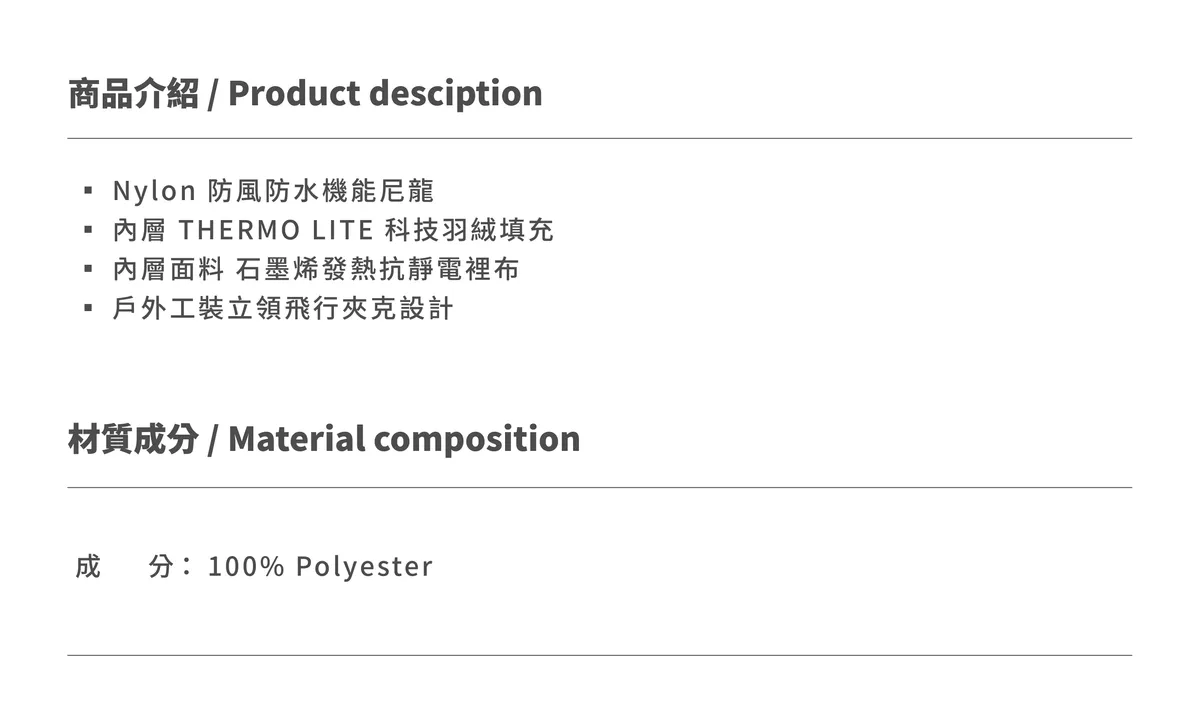
Task: Click the bullet marker before 戶外工裝 line
Action: [x=89, y=308]
